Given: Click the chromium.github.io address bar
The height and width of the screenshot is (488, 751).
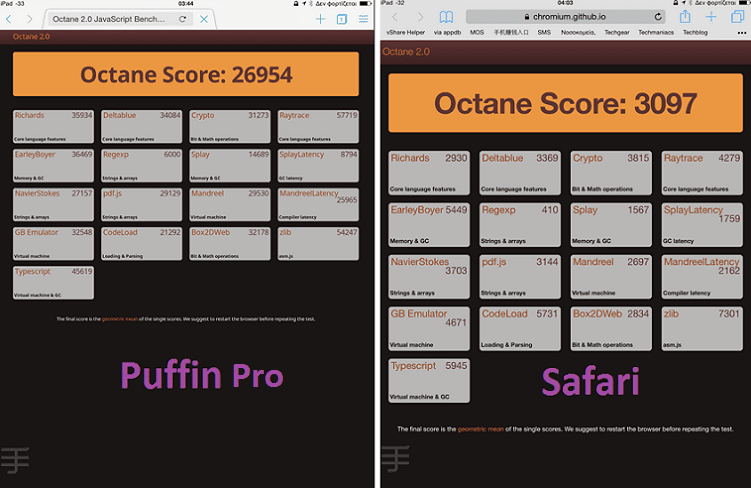Looking at the screenshot, I should [x=565, y=17].
